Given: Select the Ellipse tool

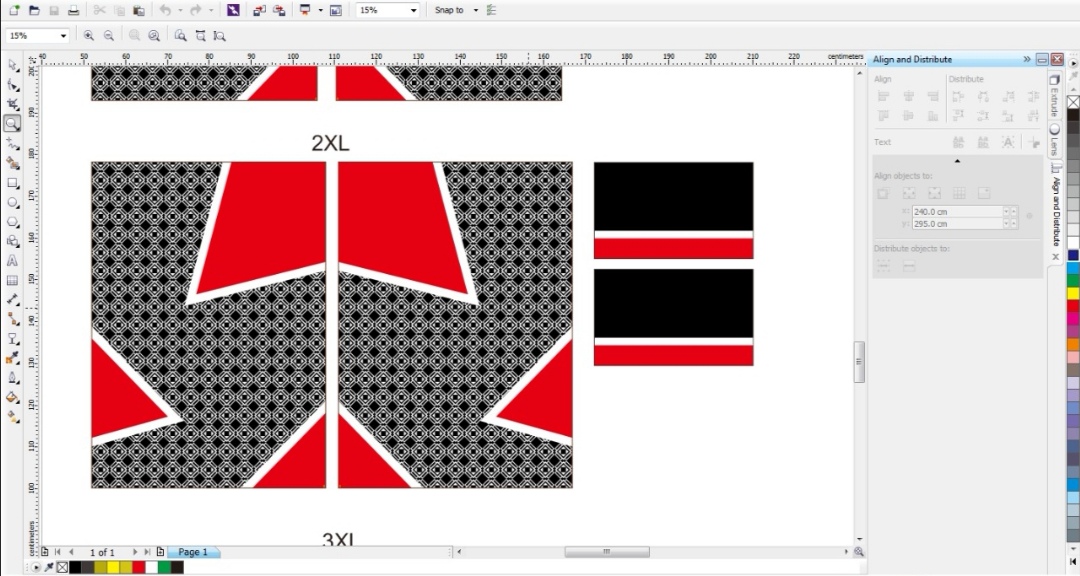Looking at the screenshot, I should click(x=13, y=202).
